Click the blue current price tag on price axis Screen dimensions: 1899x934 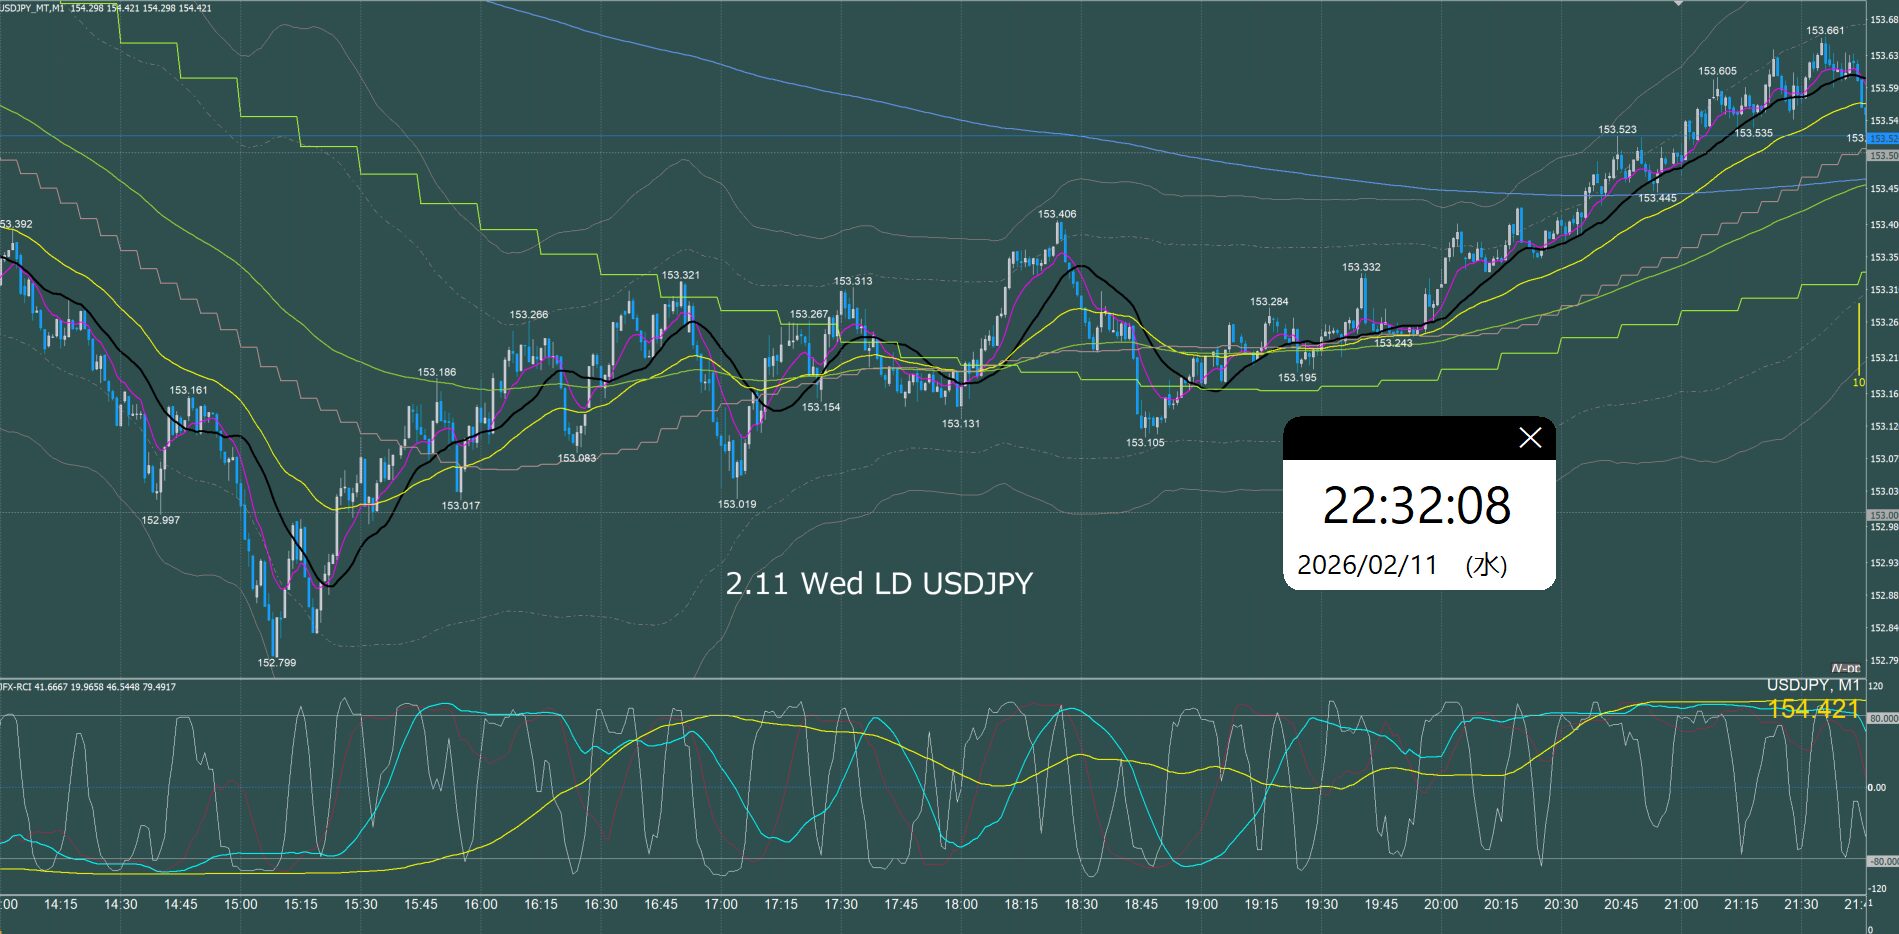point(1882,138)
